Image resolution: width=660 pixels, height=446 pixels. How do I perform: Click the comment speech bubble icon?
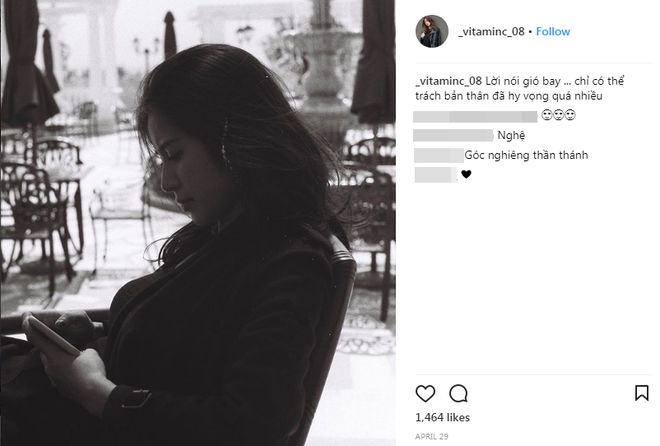[x=458, y=393]
